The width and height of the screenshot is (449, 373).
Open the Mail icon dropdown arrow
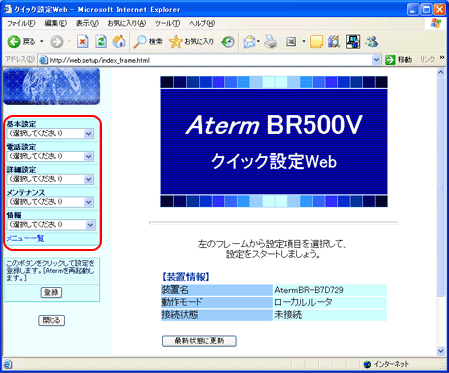(258, 42)
